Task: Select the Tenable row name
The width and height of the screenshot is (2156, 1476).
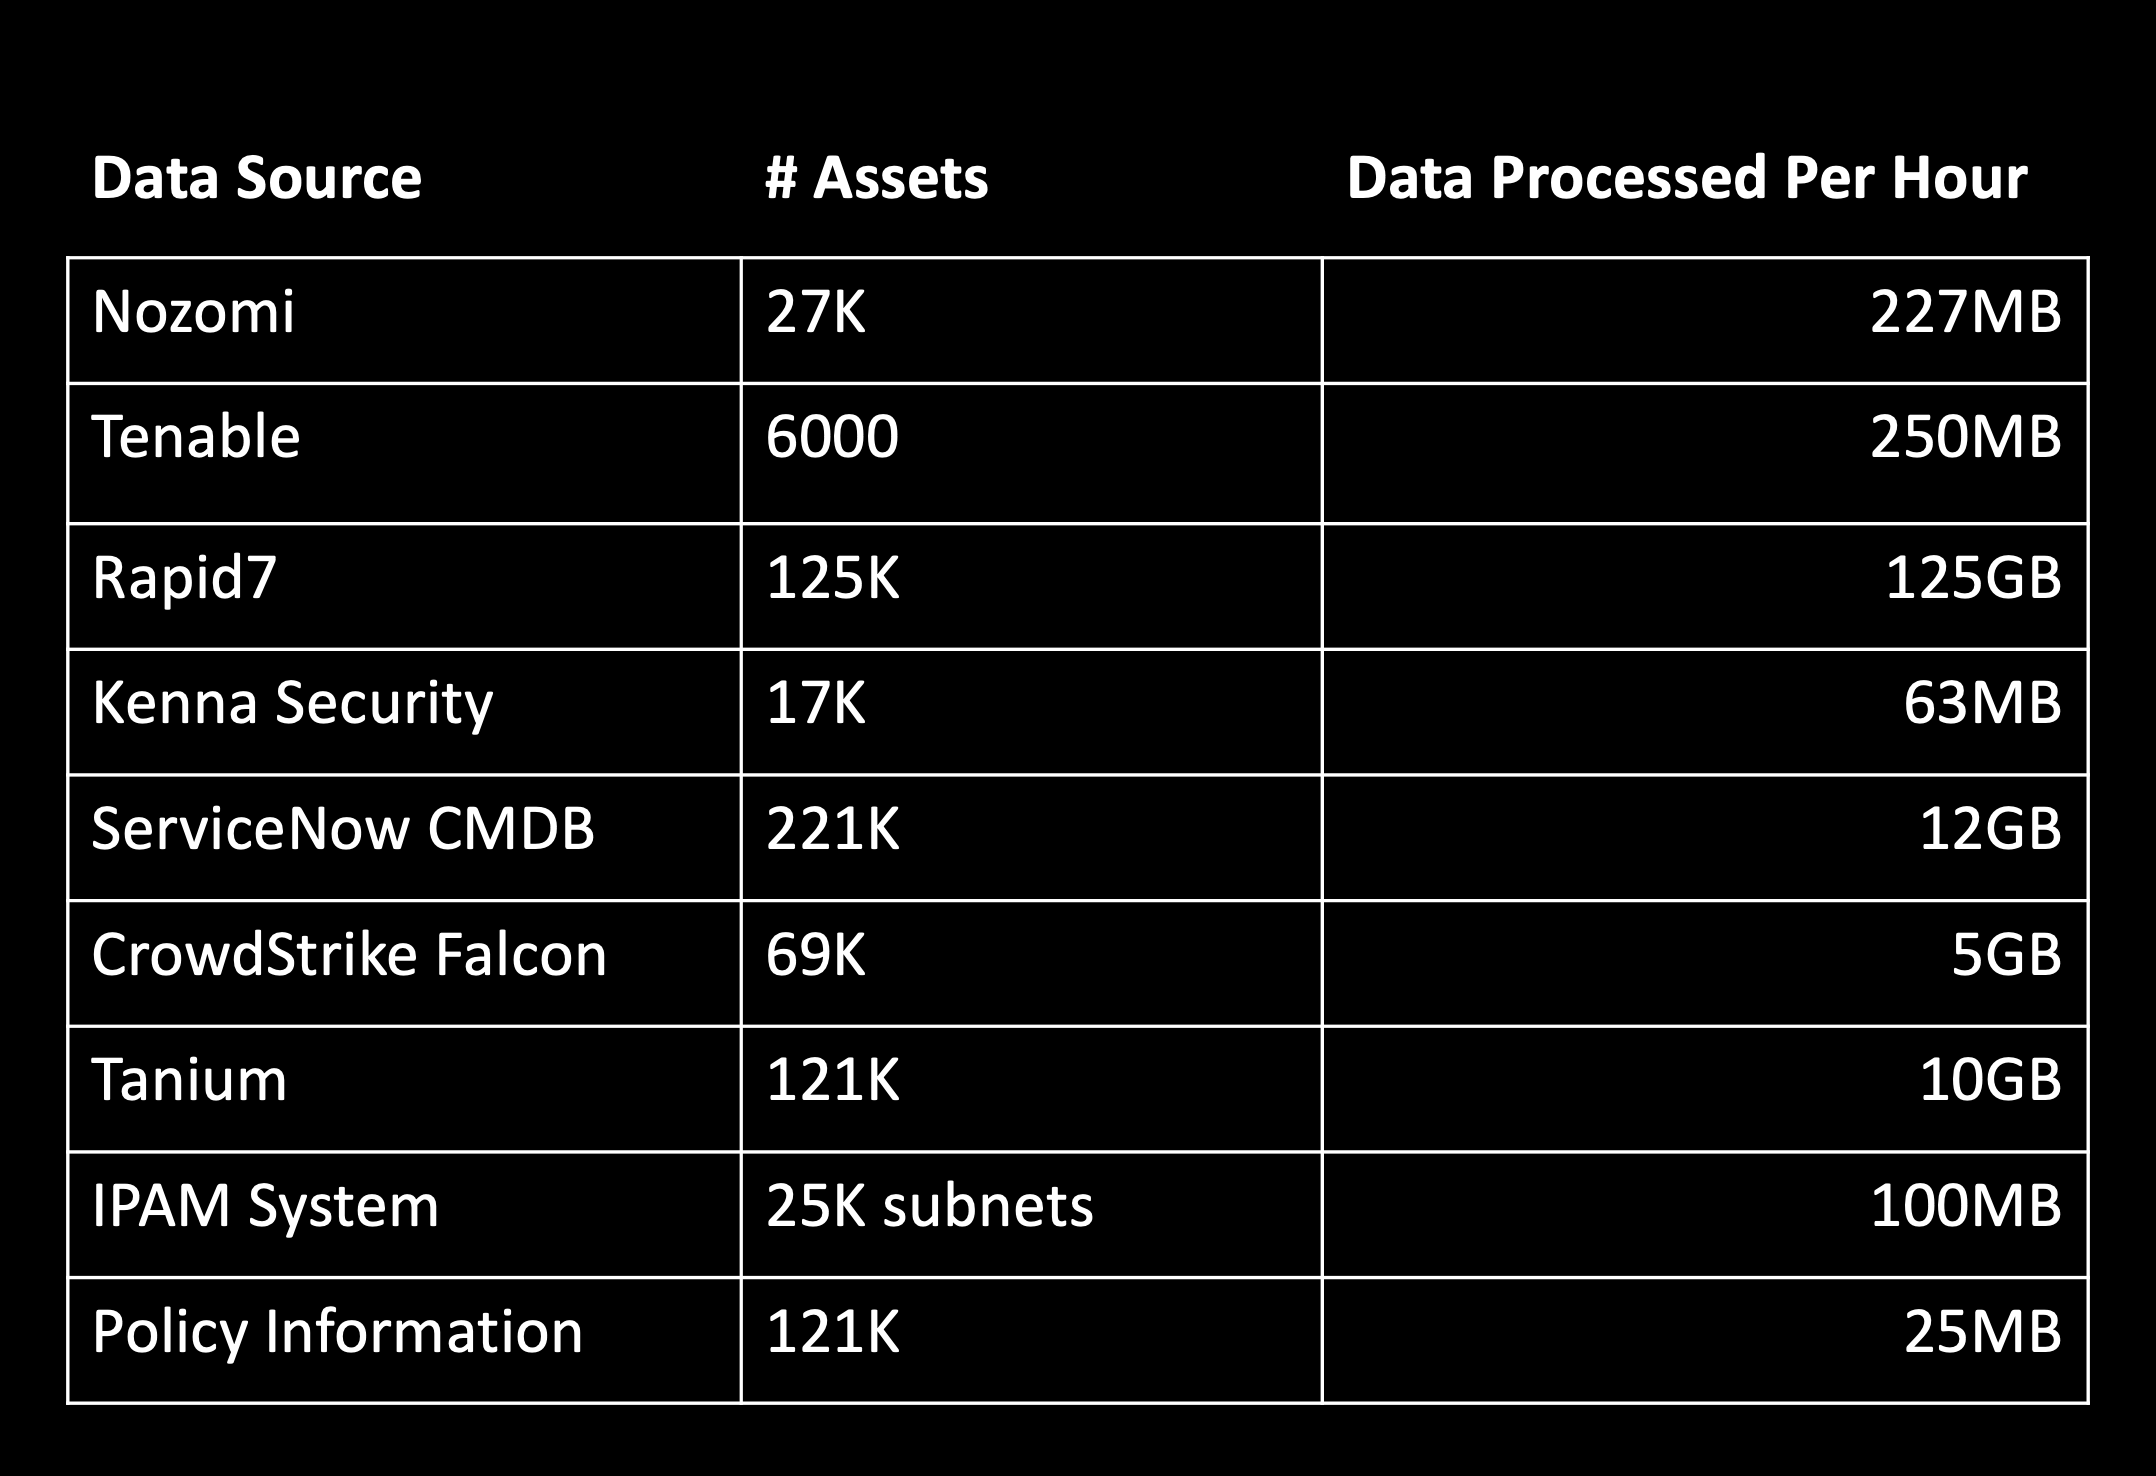Action: tap(404, 453)
